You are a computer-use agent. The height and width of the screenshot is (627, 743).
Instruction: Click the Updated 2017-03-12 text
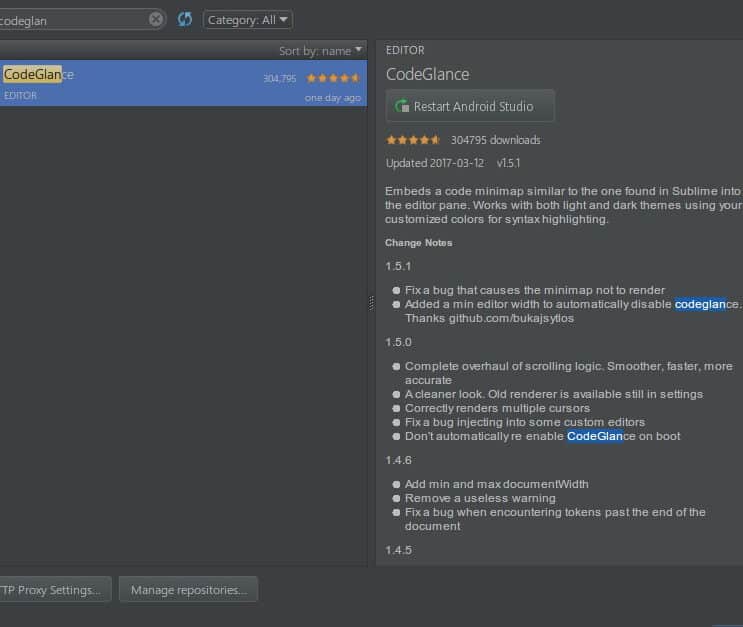point(435,163)
